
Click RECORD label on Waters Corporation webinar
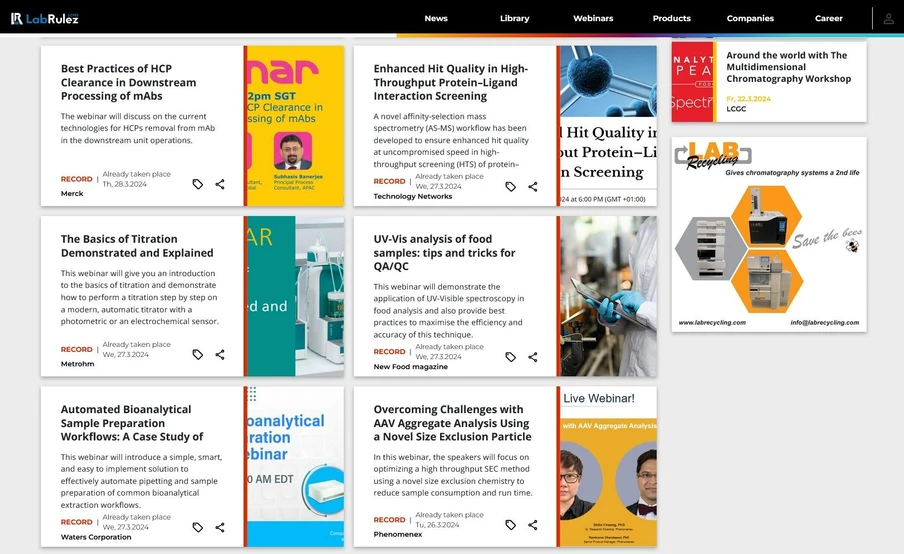(77, 522)
